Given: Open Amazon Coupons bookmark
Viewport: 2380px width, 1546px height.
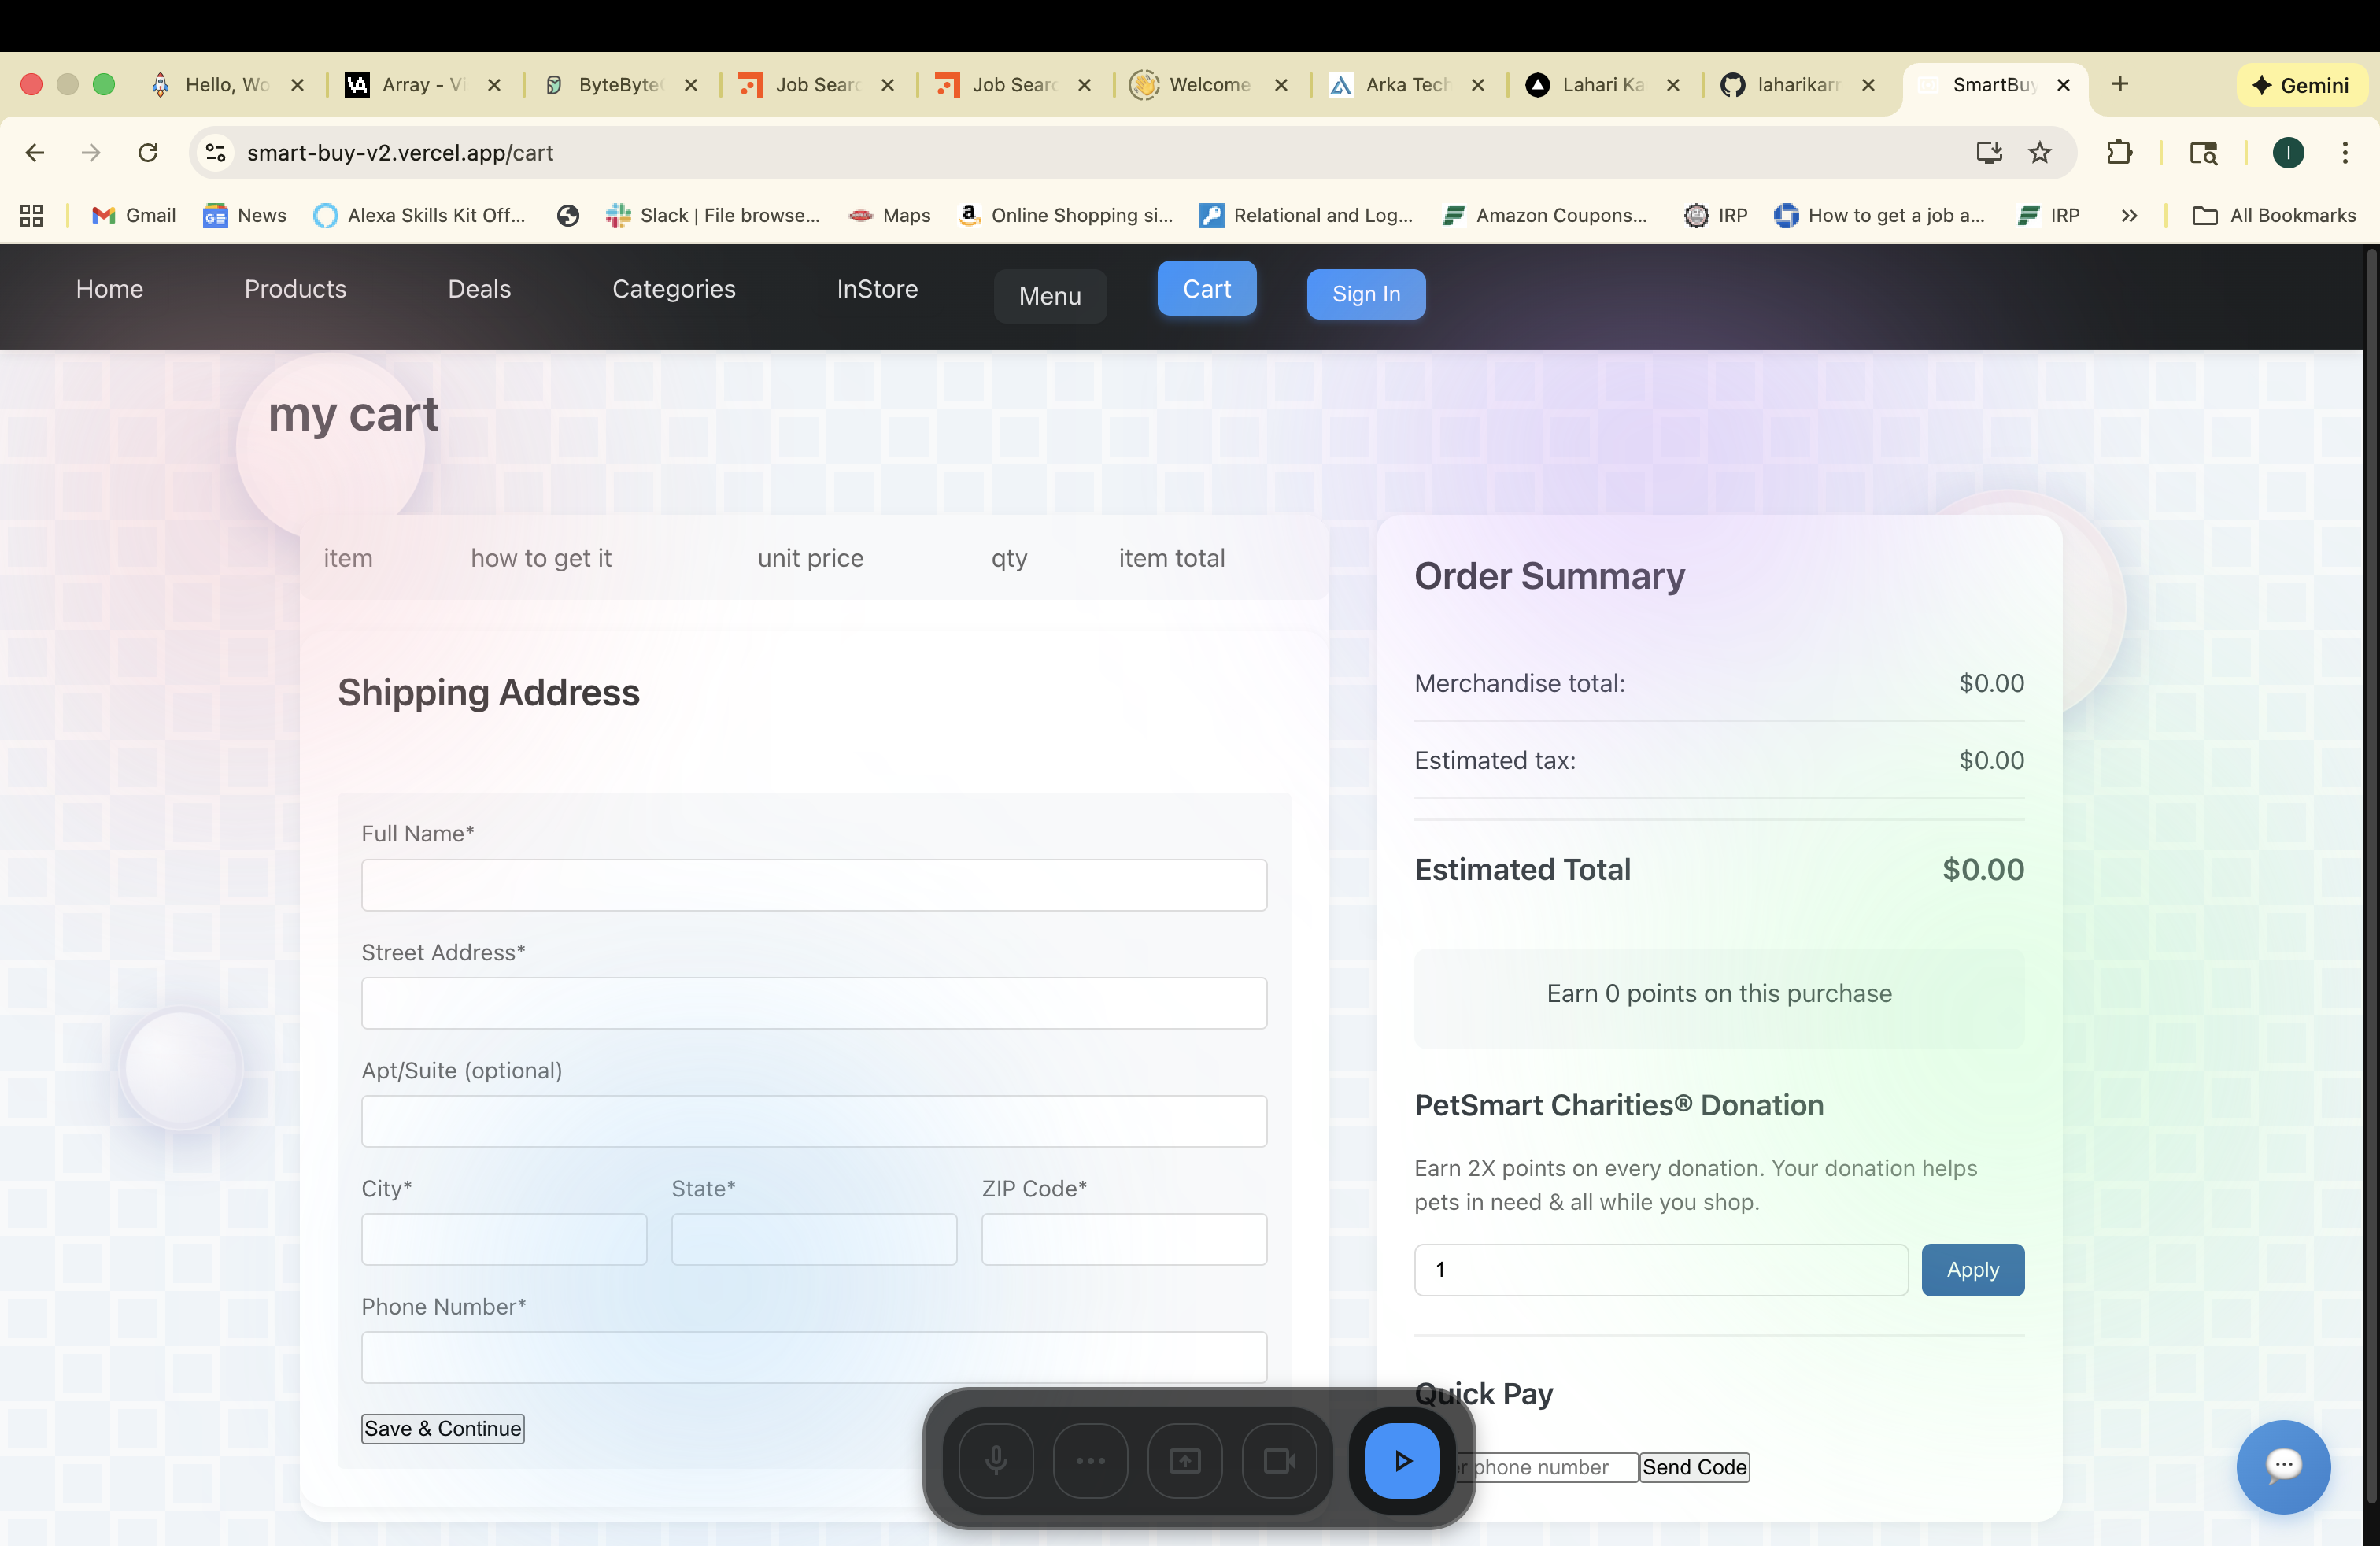Looking at the screenshot, I should (1544, 215).
